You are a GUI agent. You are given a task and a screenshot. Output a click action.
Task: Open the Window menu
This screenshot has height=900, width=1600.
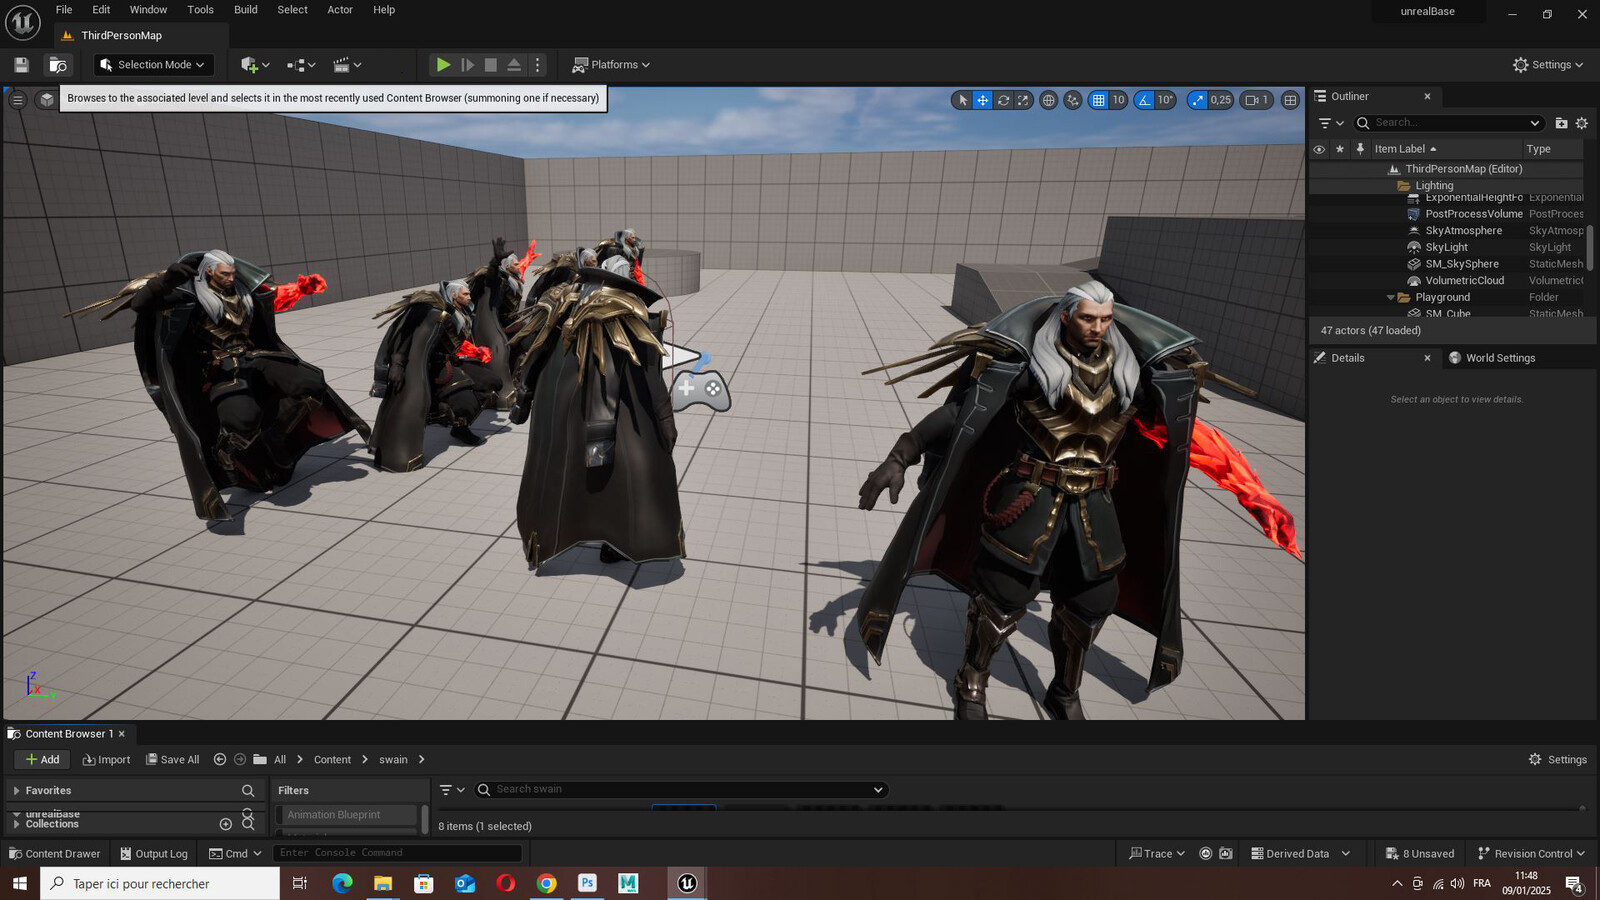148,10
